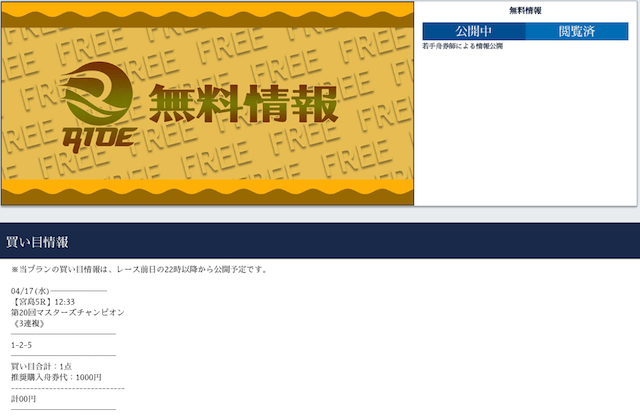Click the 買い目情報 section header

click(37, 242)
